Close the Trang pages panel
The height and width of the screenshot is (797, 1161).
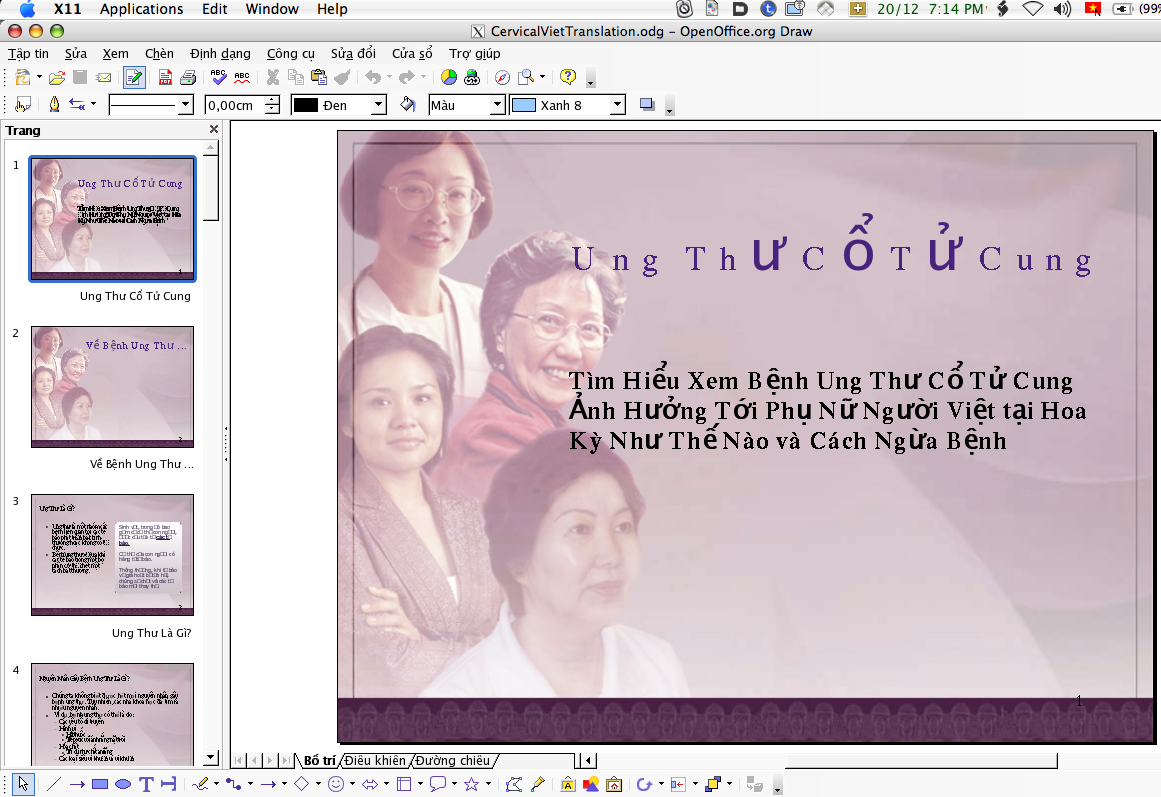(x=214, y=129)
